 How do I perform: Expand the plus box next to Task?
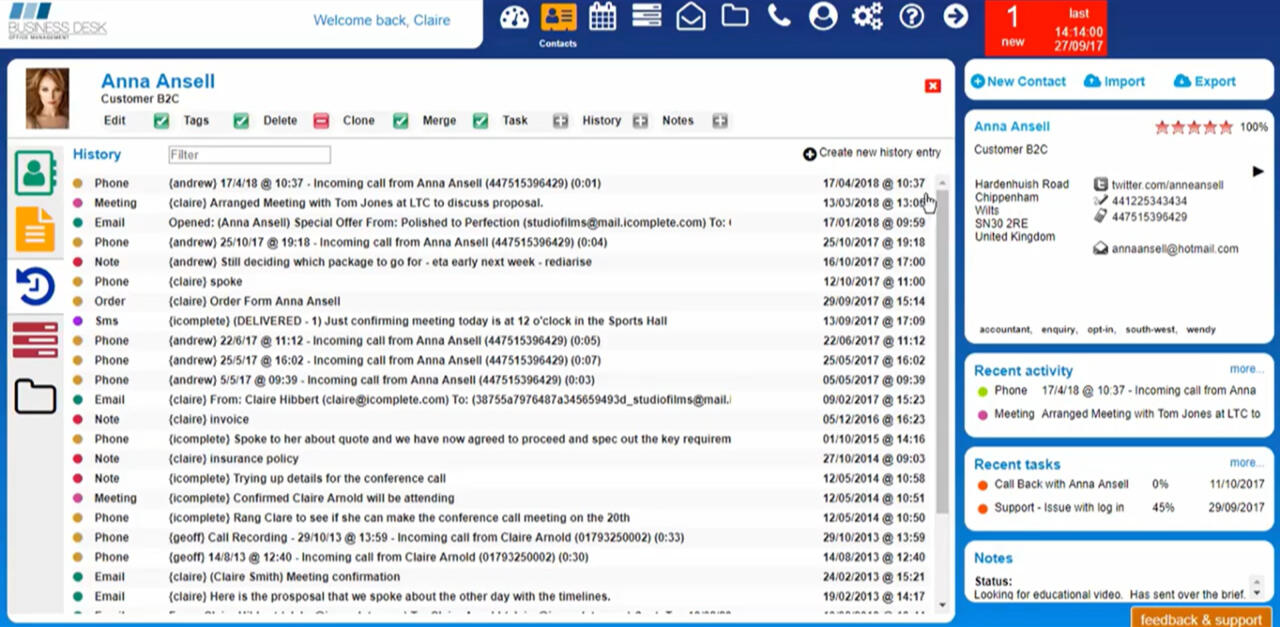point(560,121)
